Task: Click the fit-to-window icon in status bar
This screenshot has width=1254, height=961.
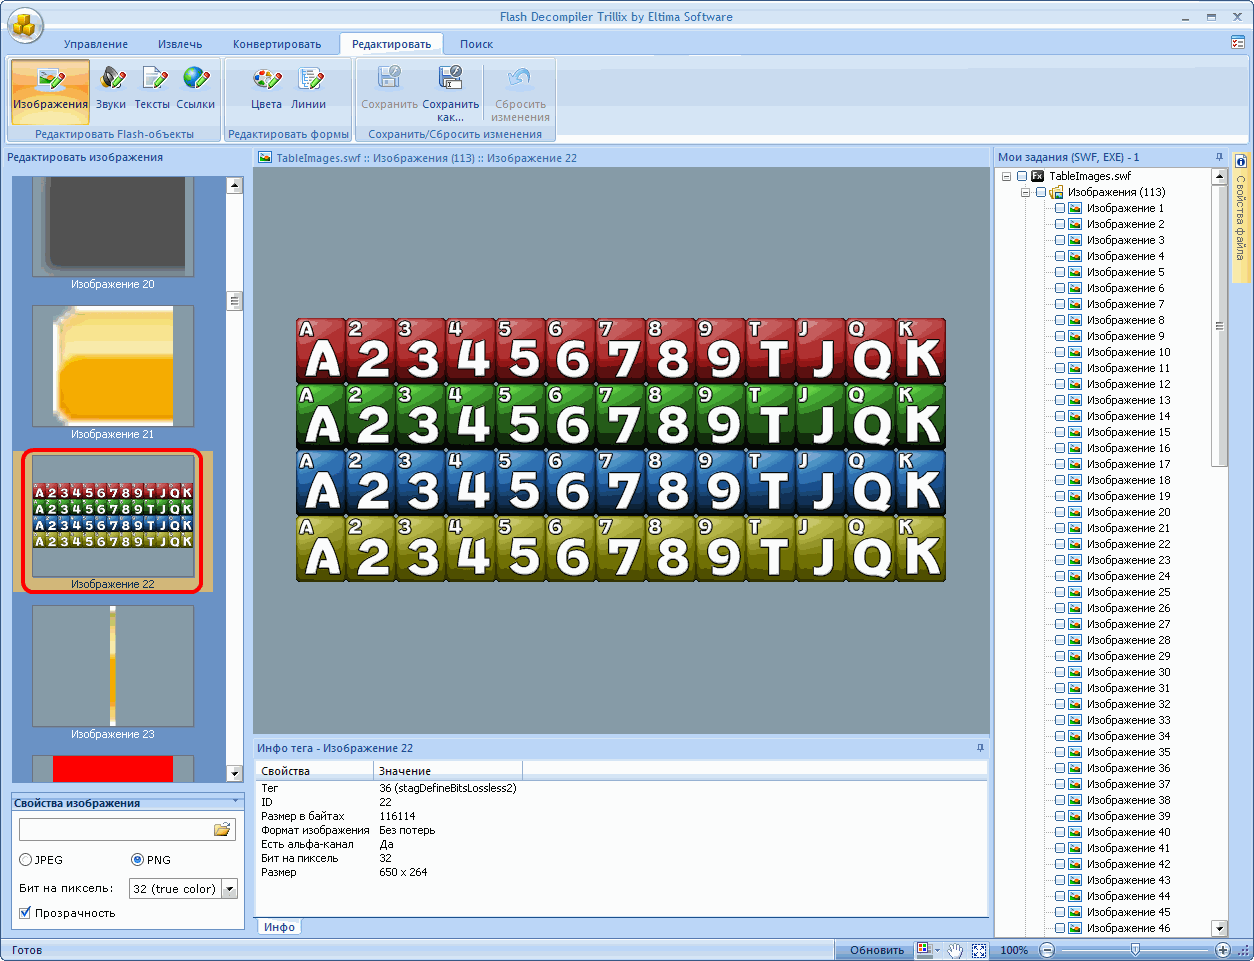Action: point(979,950)
